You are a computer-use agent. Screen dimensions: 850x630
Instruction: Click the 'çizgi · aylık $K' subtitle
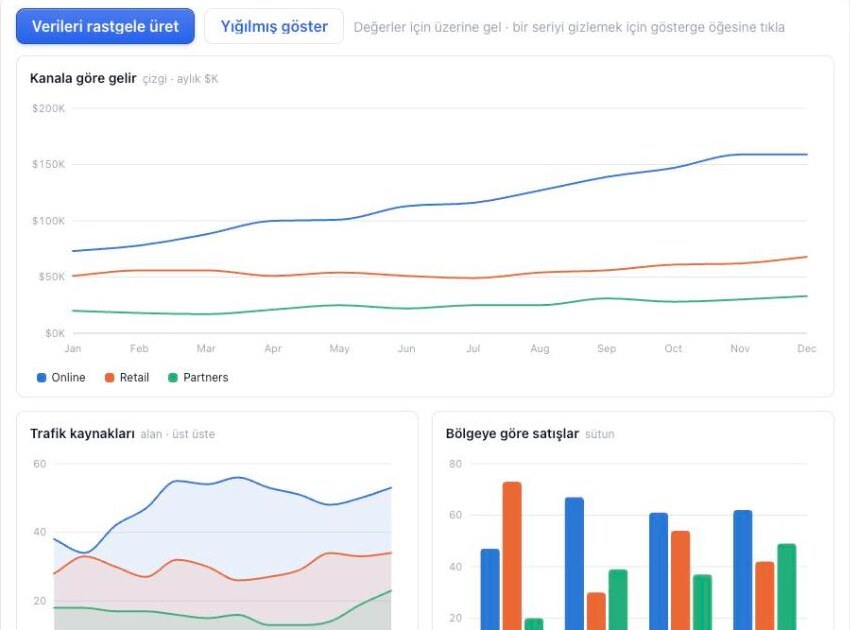[x=181, y=79]
